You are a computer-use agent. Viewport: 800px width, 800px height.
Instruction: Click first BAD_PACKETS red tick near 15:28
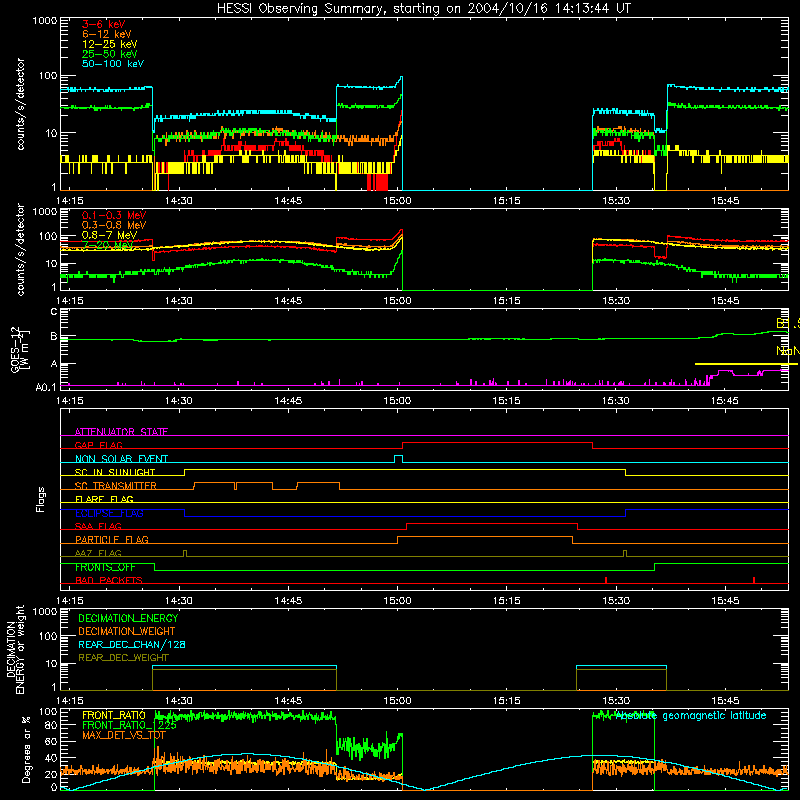[x=606, y=580]
